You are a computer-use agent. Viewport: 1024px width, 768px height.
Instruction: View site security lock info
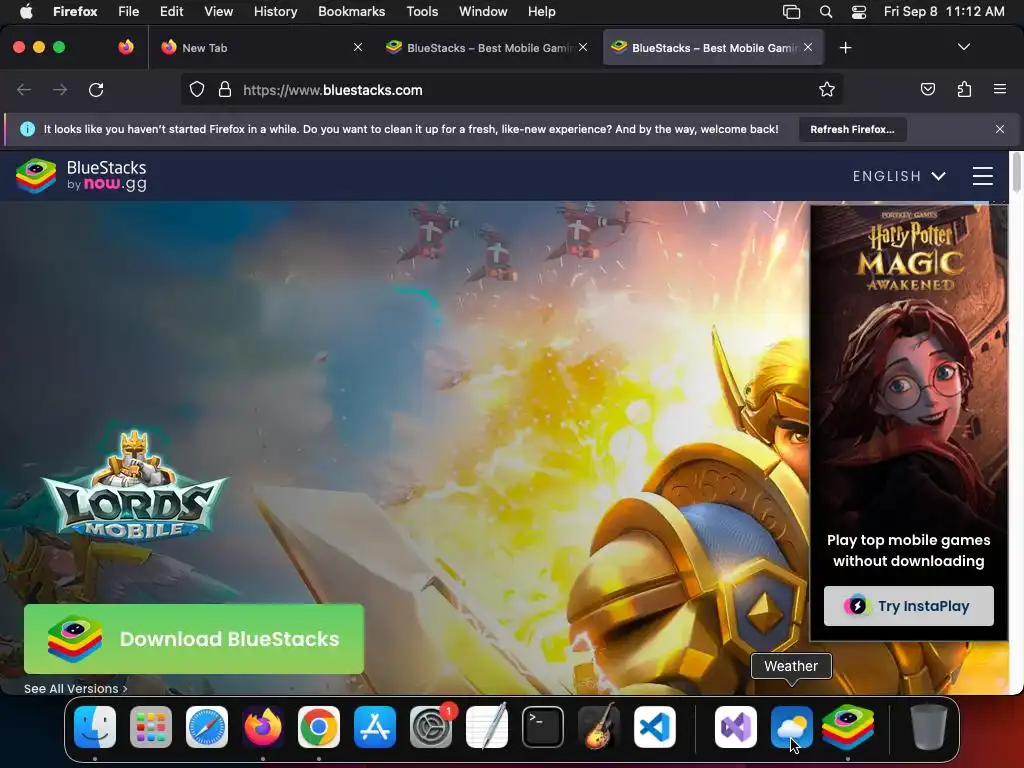[x=225, y=89]
